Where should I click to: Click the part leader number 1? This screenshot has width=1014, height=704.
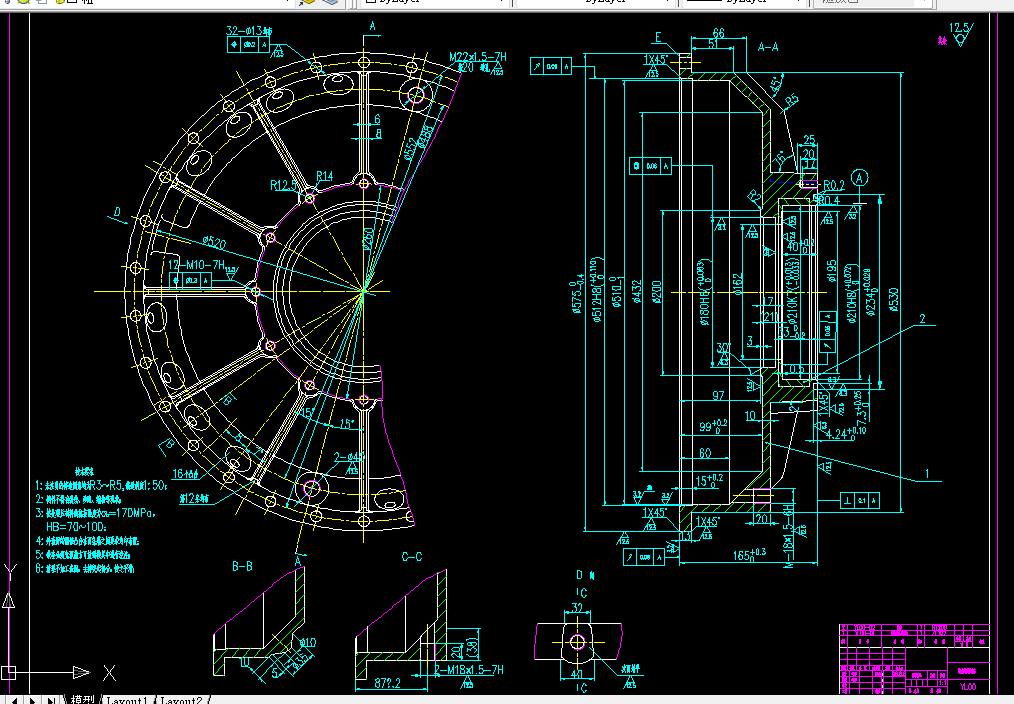pyautogui.click(x=927, y=474)
